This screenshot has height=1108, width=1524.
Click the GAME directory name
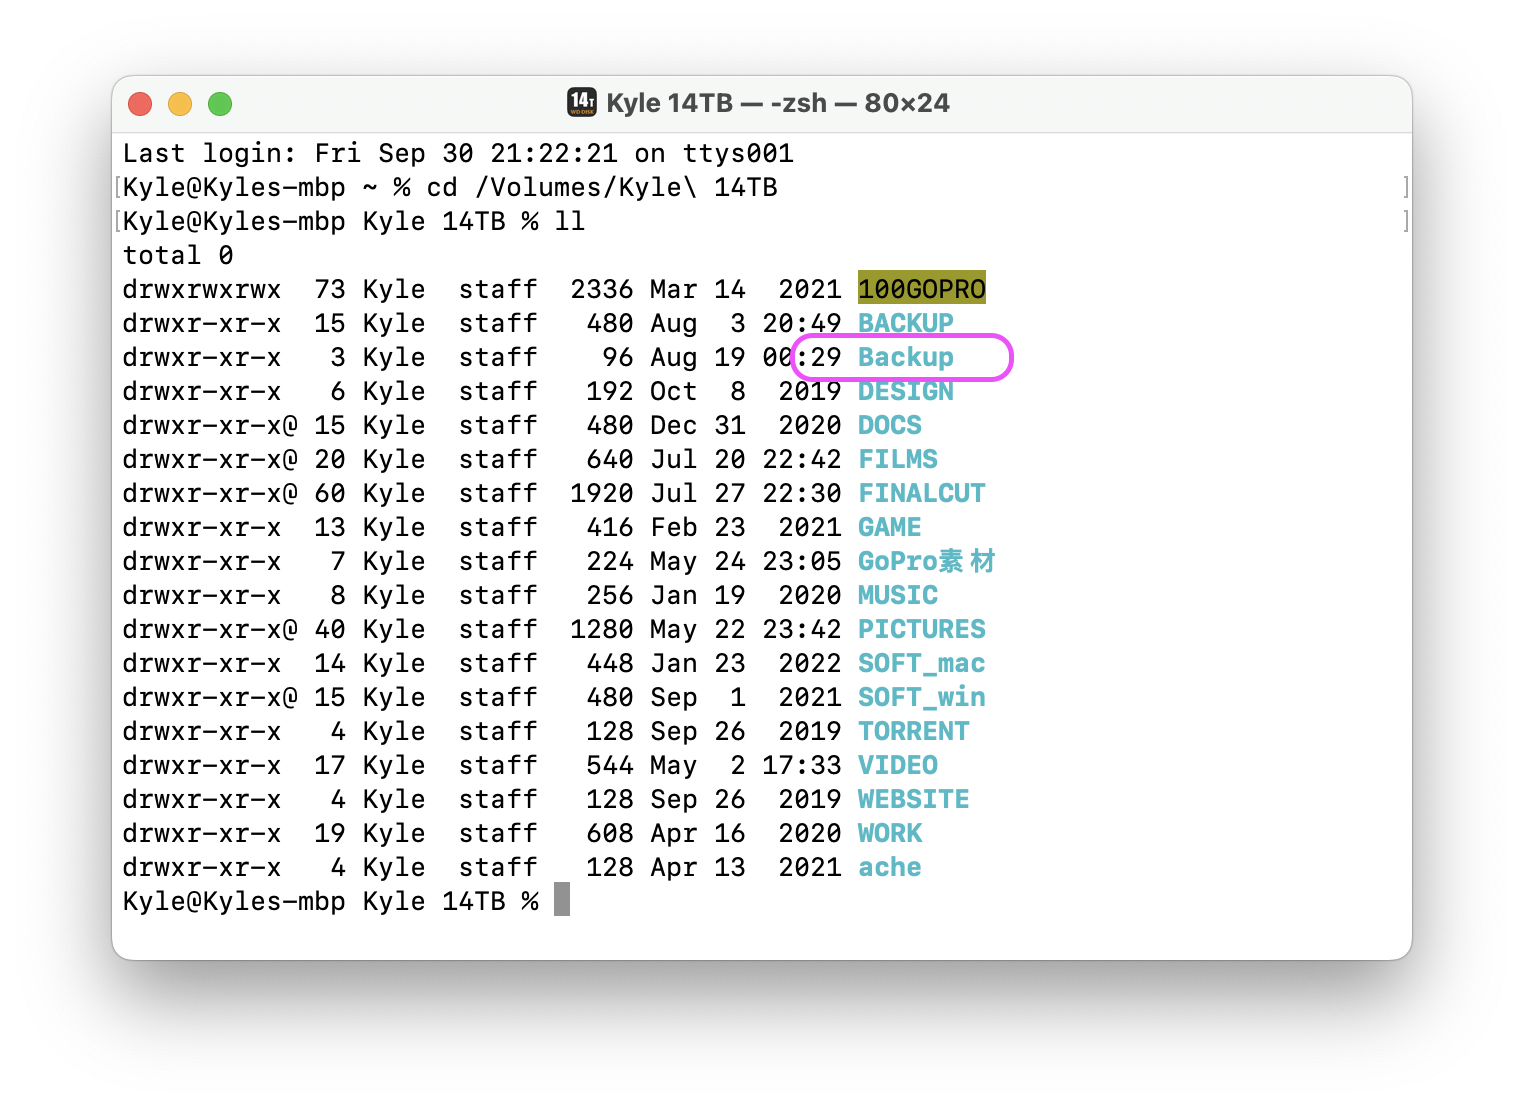coord(890,527)
